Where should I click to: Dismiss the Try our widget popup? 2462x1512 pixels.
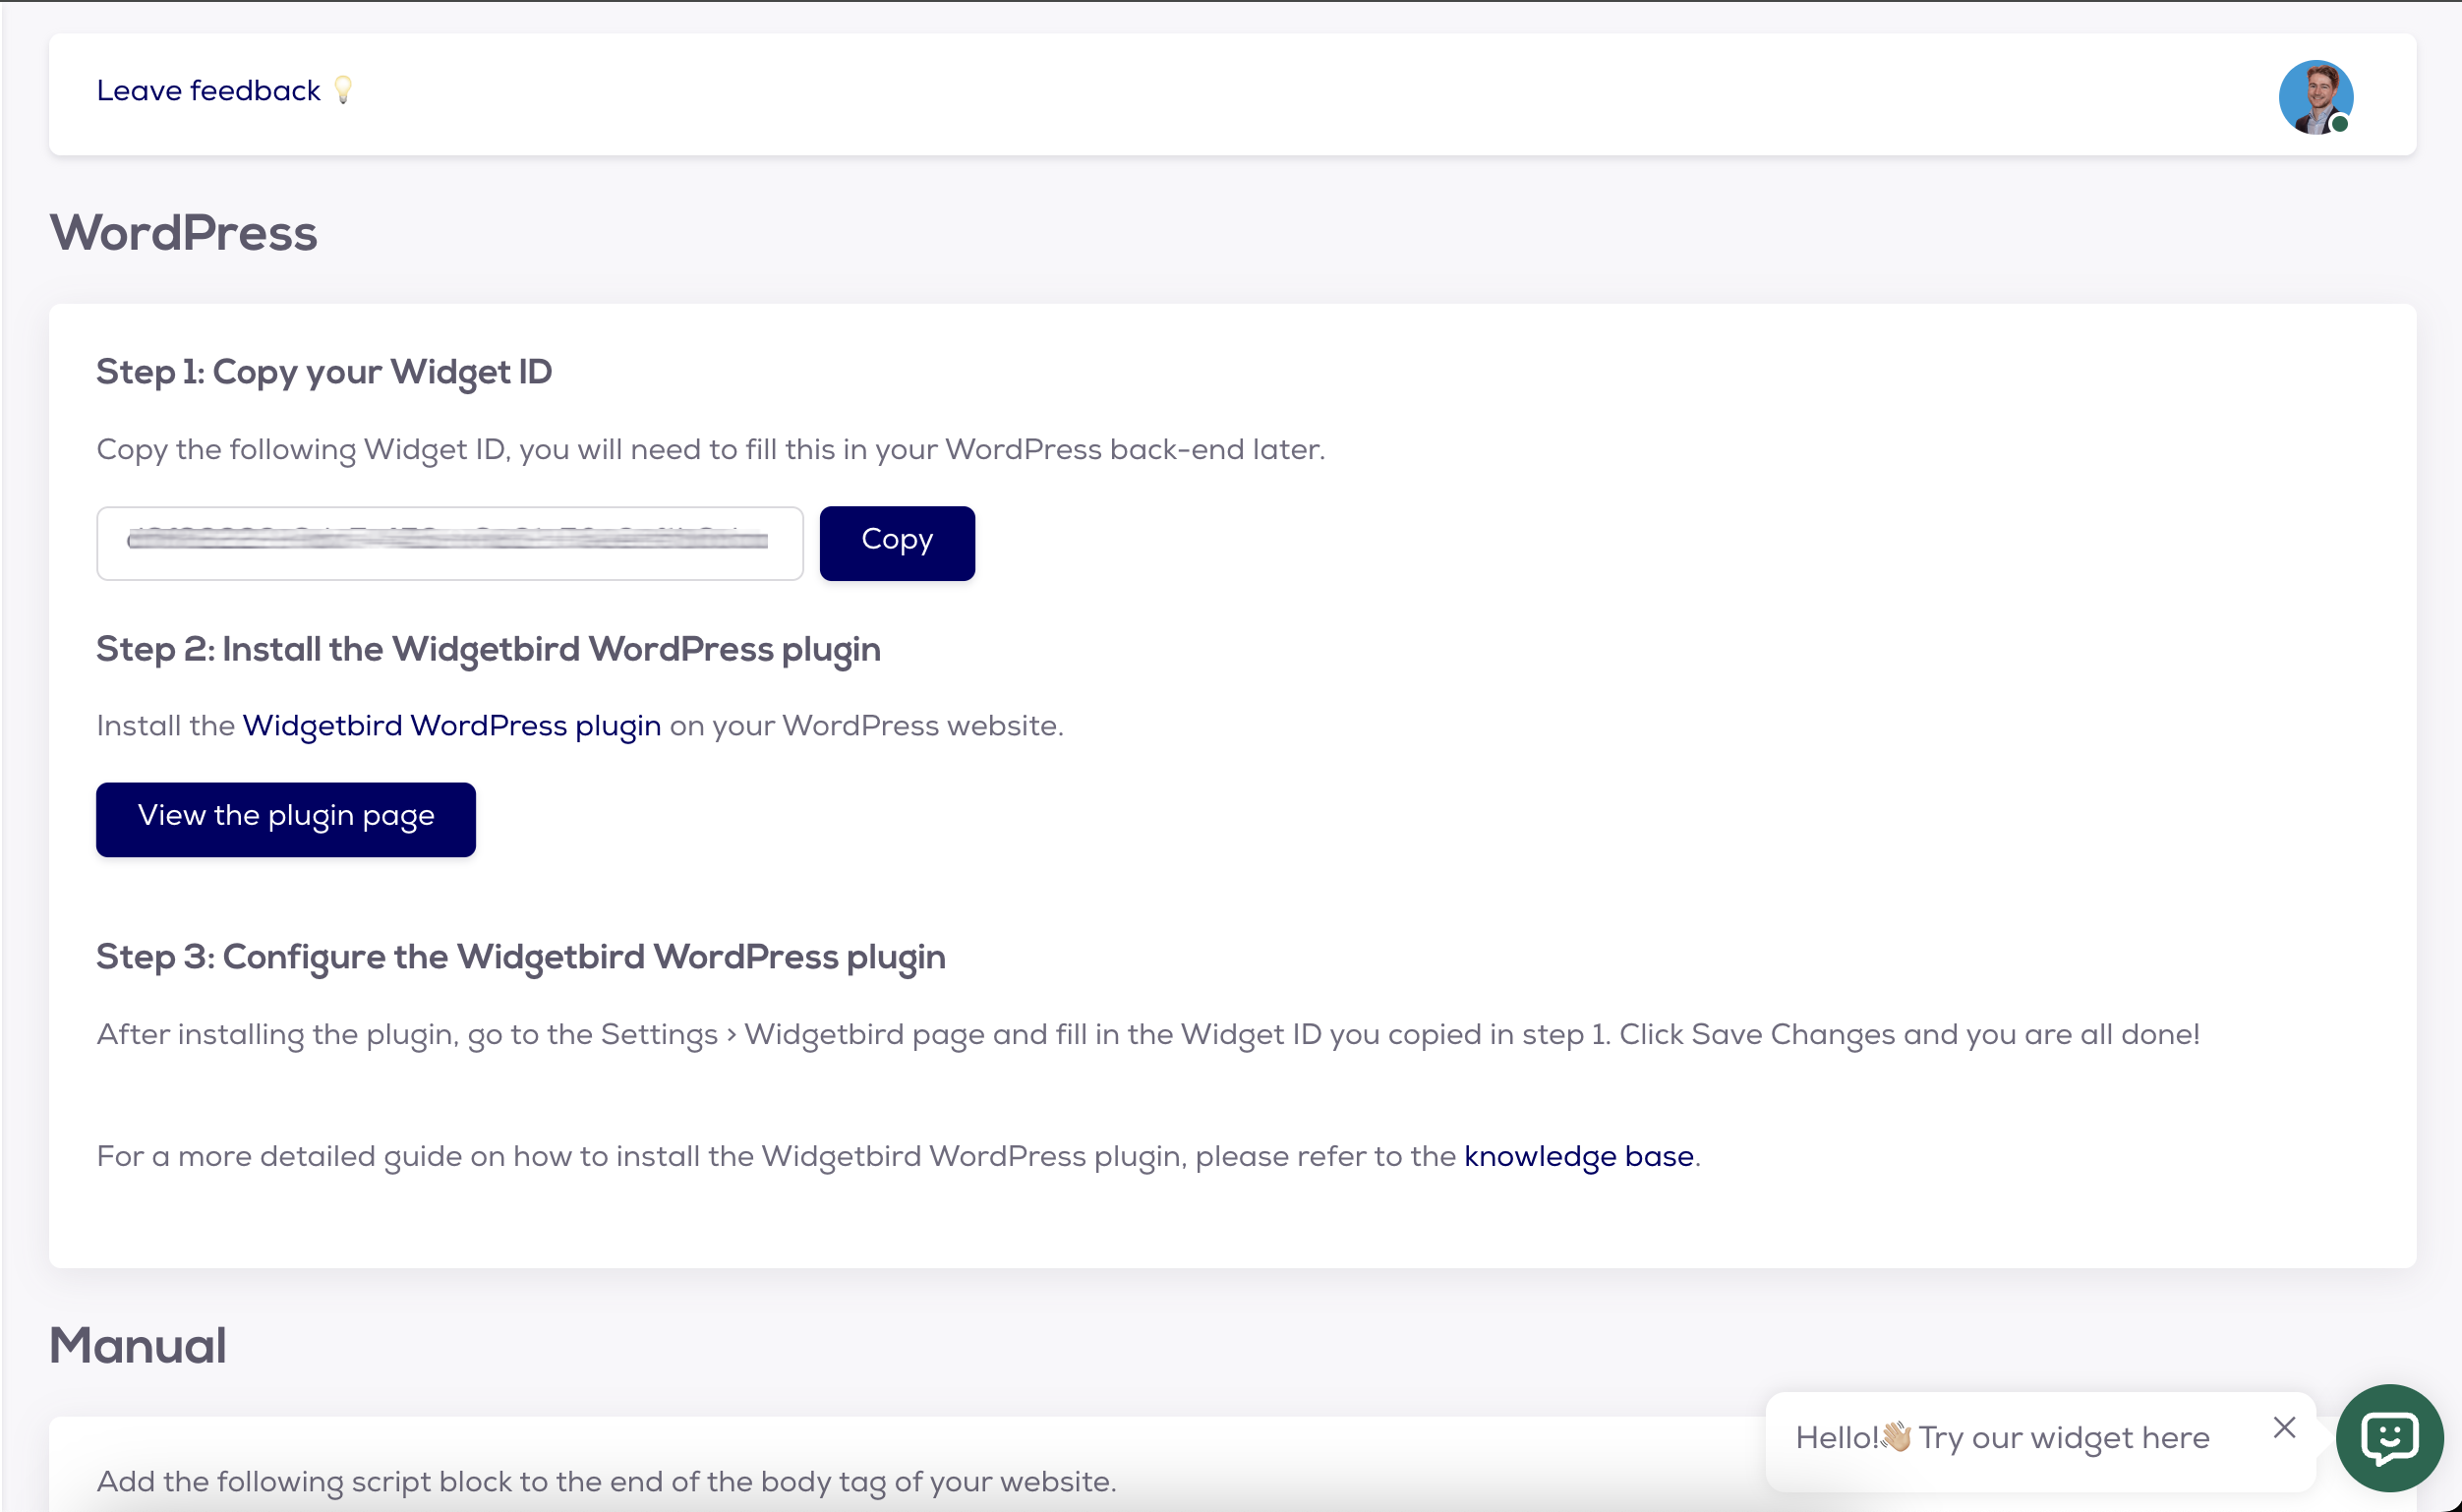point(2283,1427)
